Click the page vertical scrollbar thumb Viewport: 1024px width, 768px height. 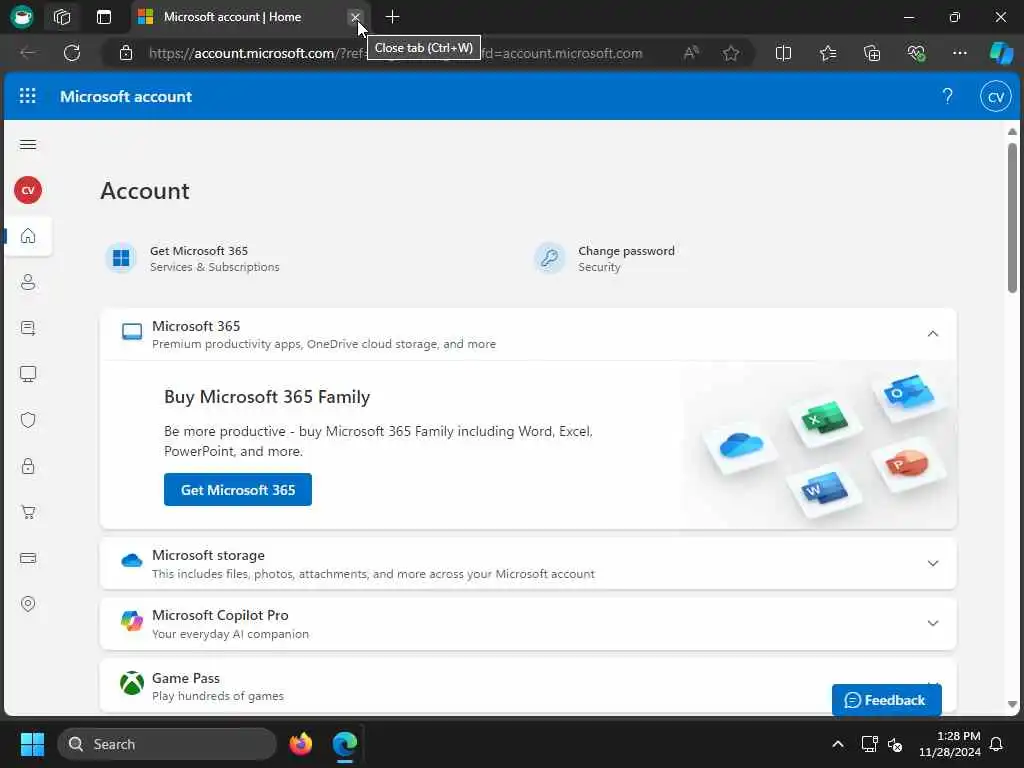1012,217
